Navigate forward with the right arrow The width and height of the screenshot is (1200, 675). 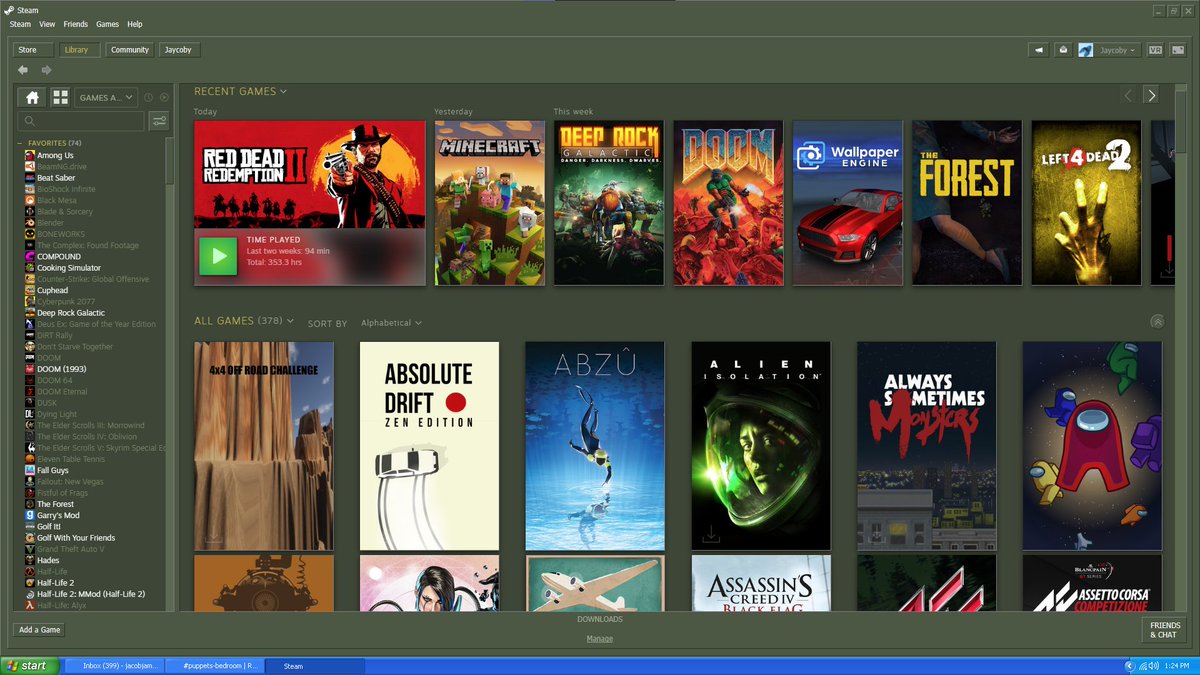46,70
